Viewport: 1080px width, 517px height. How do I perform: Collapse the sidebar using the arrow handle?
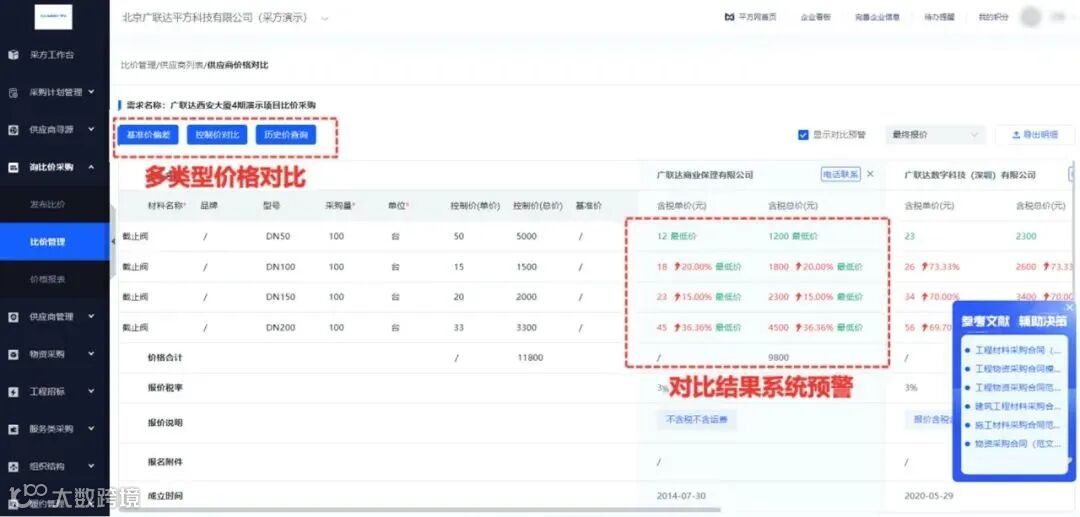(112, 241)
